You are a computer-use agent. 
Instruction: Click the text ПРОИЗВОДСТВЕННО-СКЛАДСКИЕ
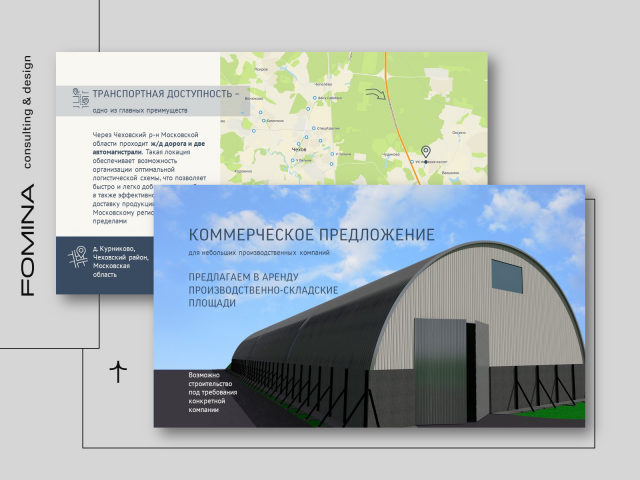pyautogui.click(x=263, y=290)
